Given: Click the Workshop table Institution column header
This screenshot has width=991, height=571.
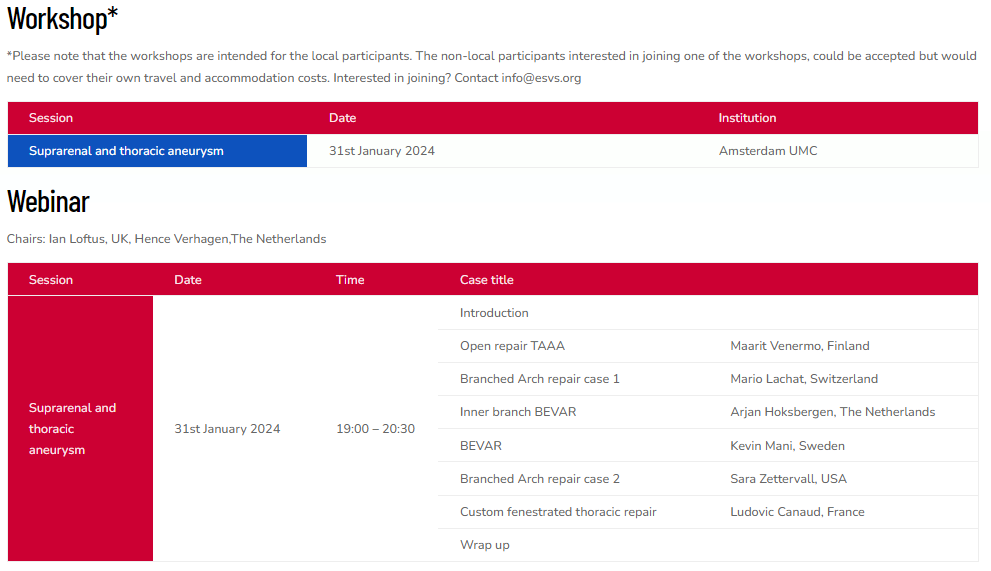Looking at the screenshot, I should tap(747, 118).
